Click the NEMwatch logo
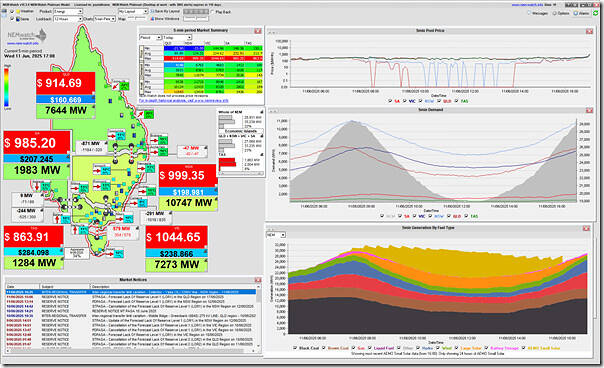 pyautogui.click(x=27, y=37)
